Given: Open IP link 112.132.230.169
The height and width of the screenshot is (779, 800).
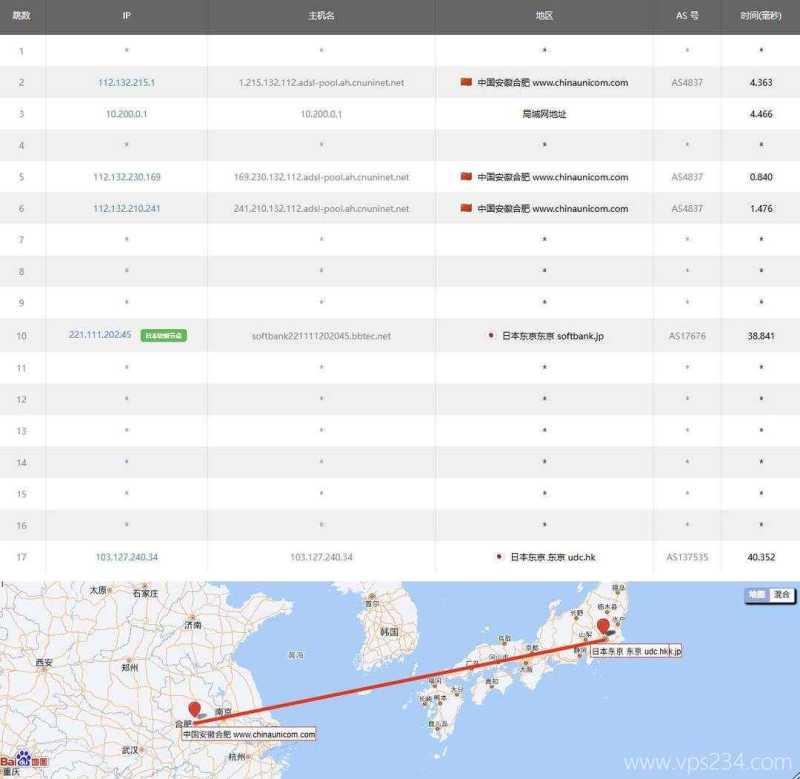Looking at the screenshot, I should (x=126, y=177).
